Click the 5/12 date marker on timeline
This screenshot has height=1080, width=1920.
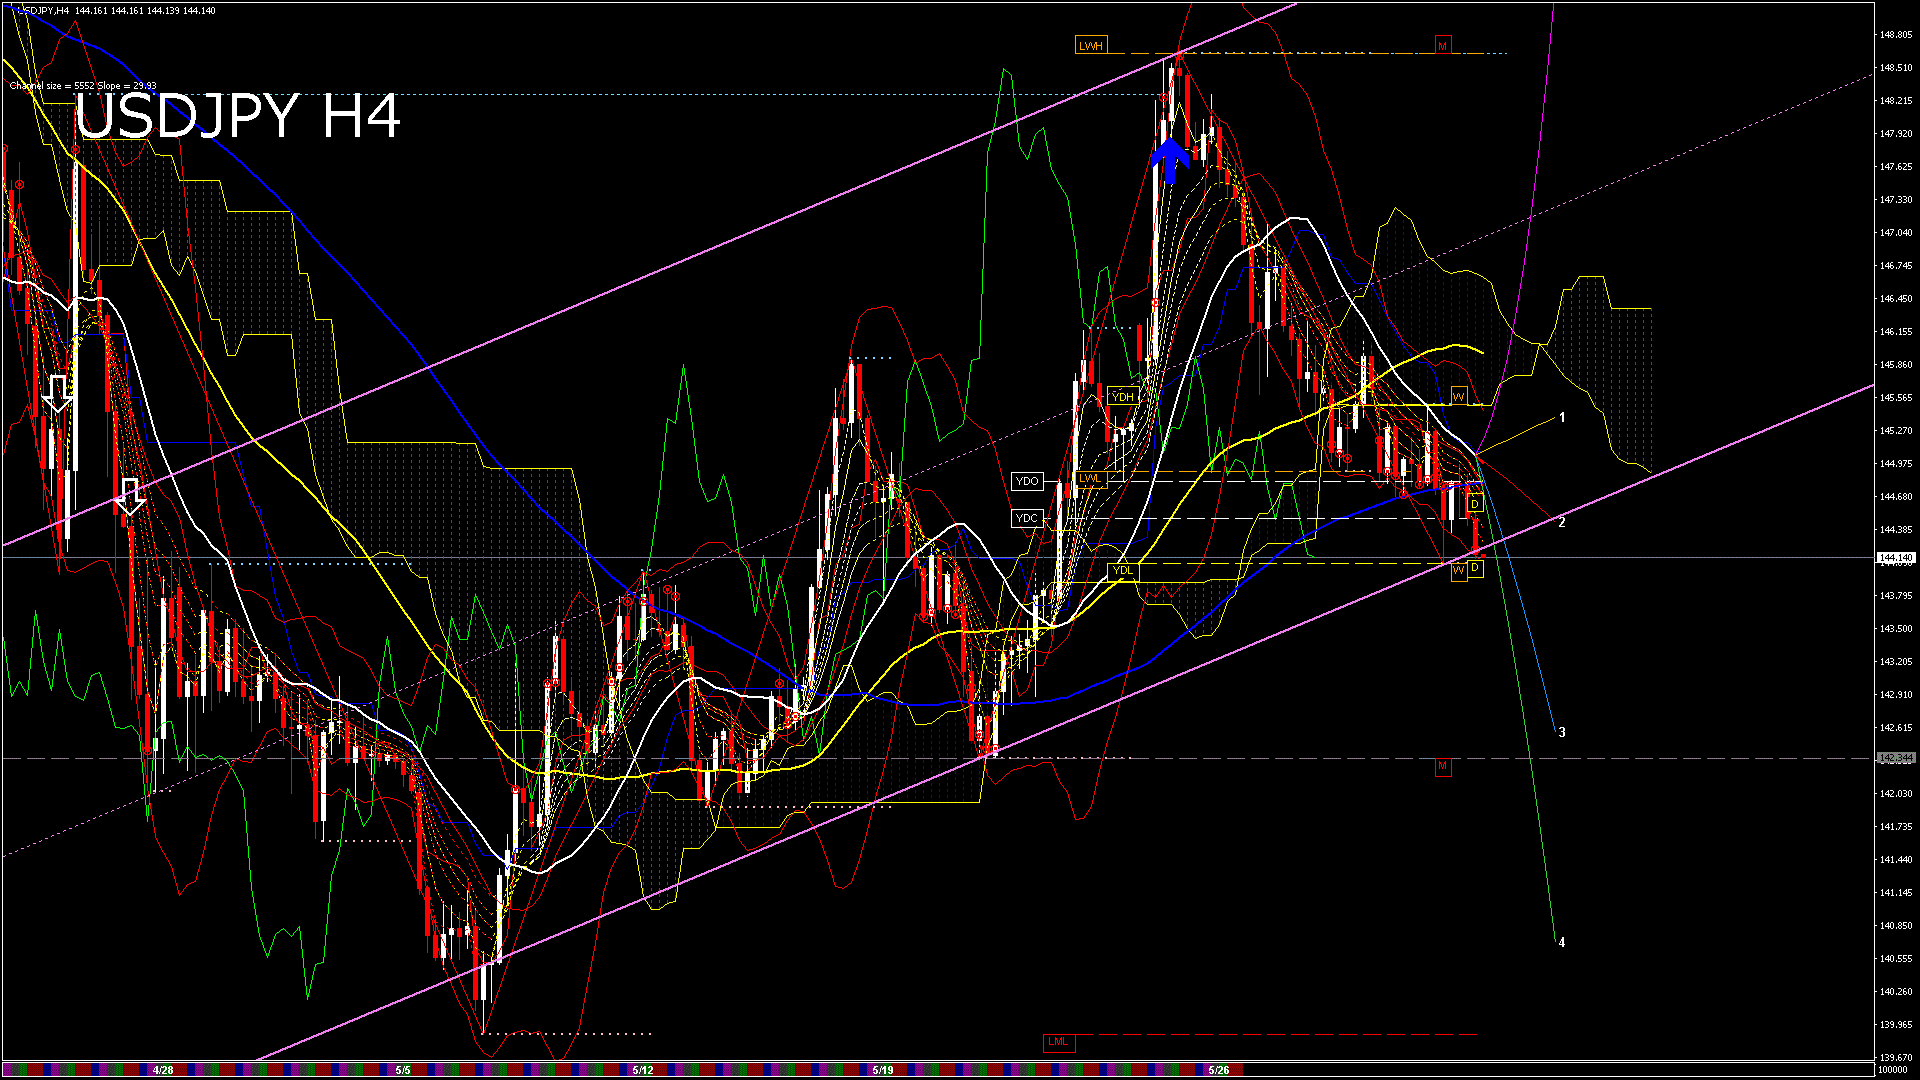[x=643, y=1070]
